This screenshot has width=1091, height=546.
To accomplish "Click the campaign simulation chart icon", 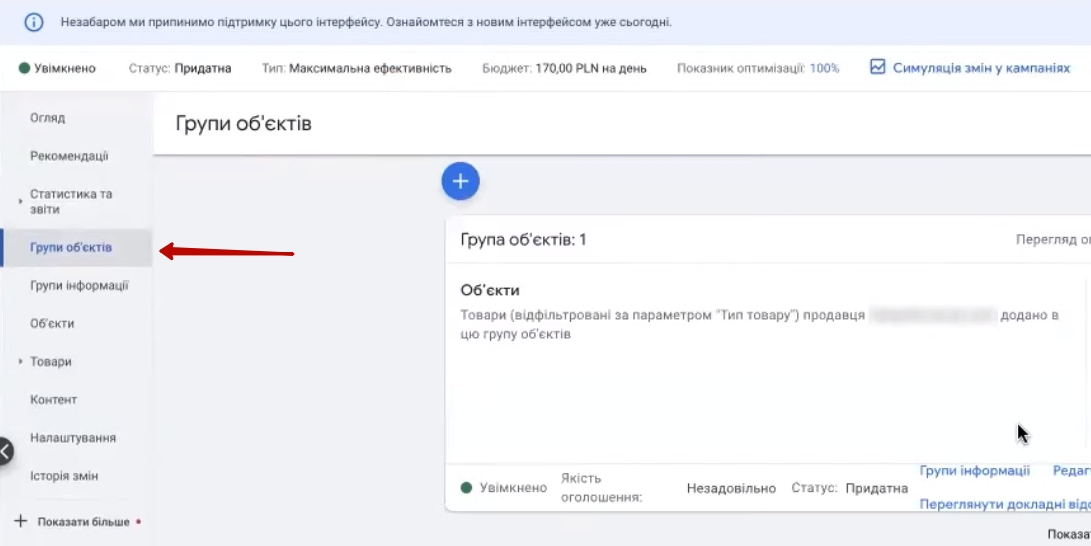I will [877, 68].
